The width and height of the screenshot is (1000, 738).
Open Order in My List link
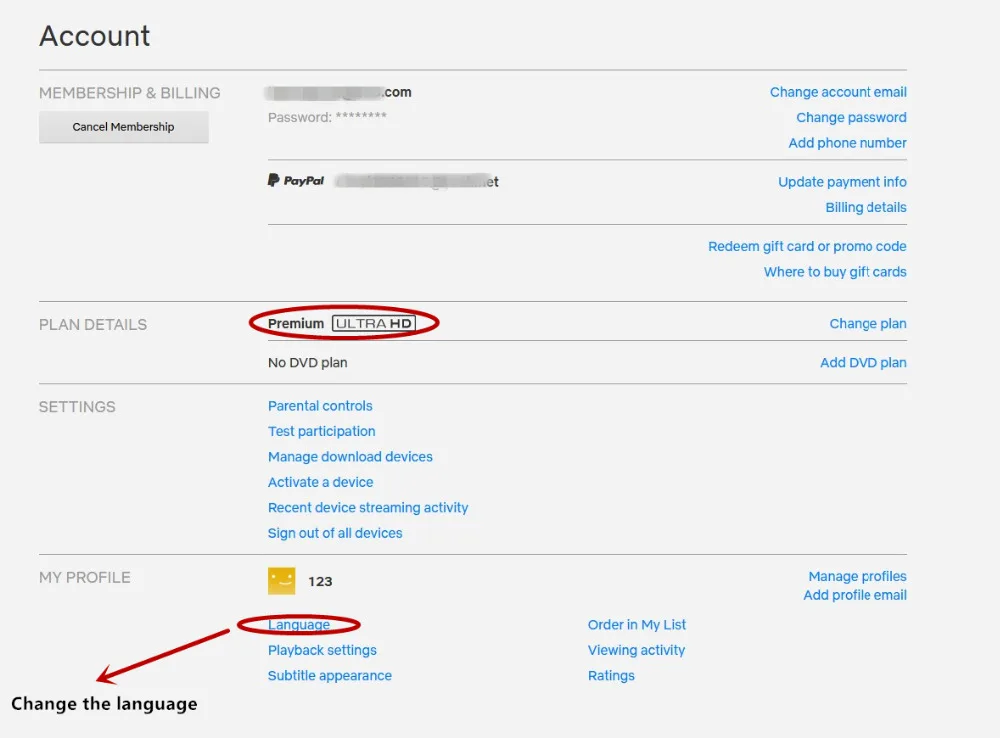pos(637,625)
